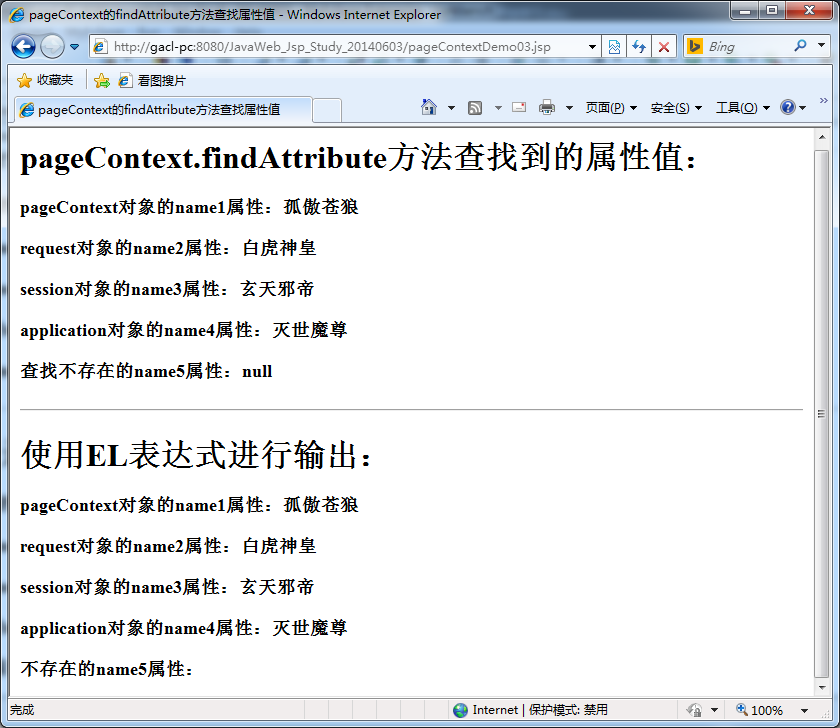Expand the address bar history dropdown

pyautogui.click(x=592, y=47)
